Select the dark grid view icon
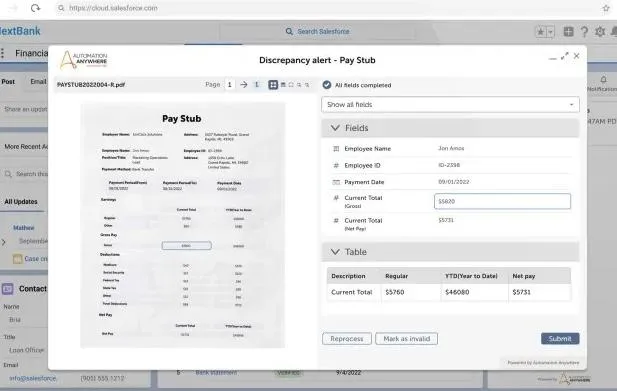This screenshot has width=617, height=391. click(273, 85)
